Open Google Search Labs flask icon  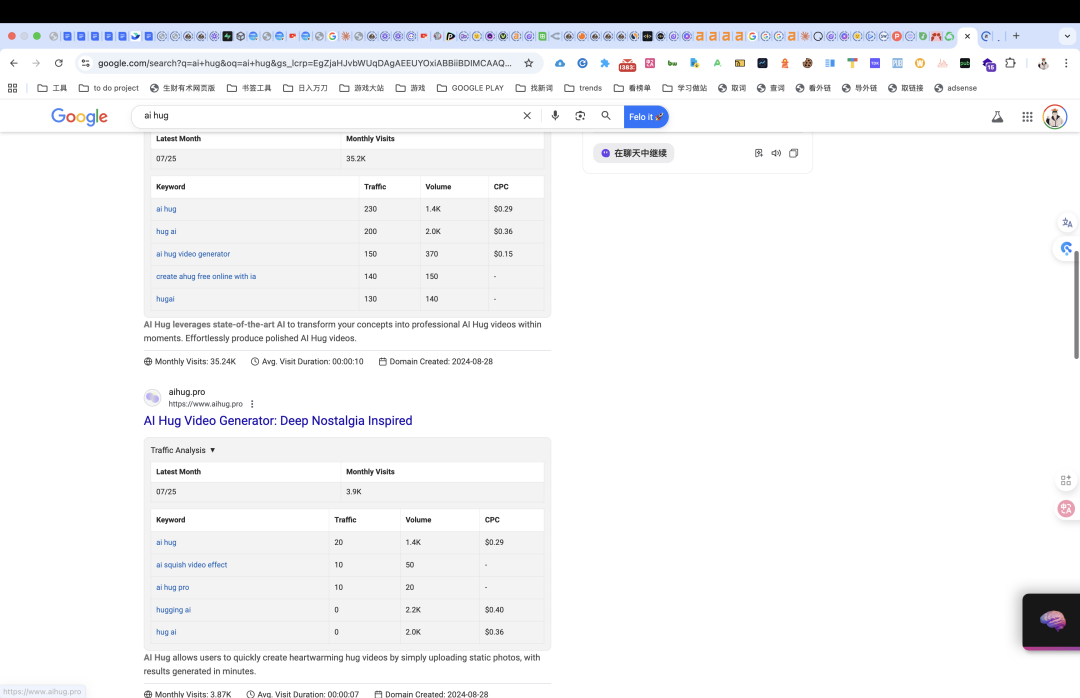click(x=997, y=116)
